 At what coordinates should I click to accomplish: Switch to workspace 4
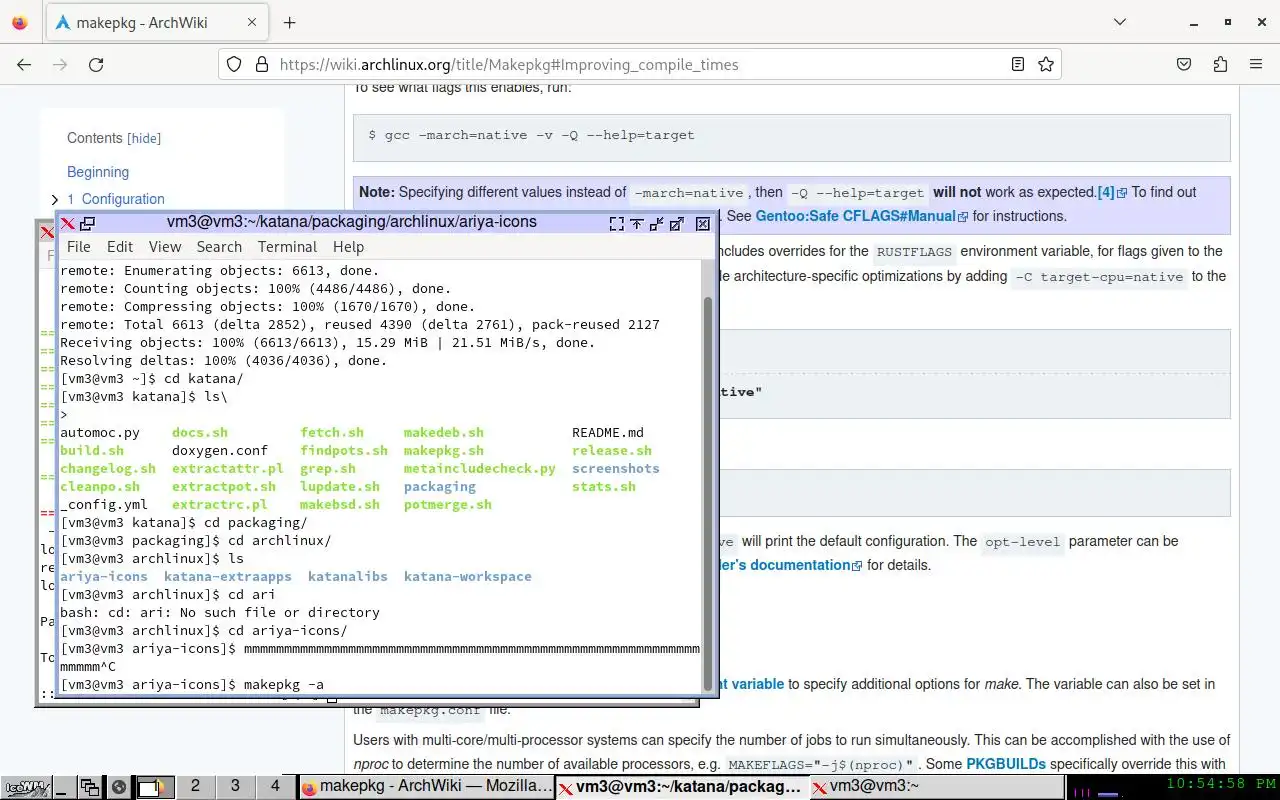coord(275,787)
